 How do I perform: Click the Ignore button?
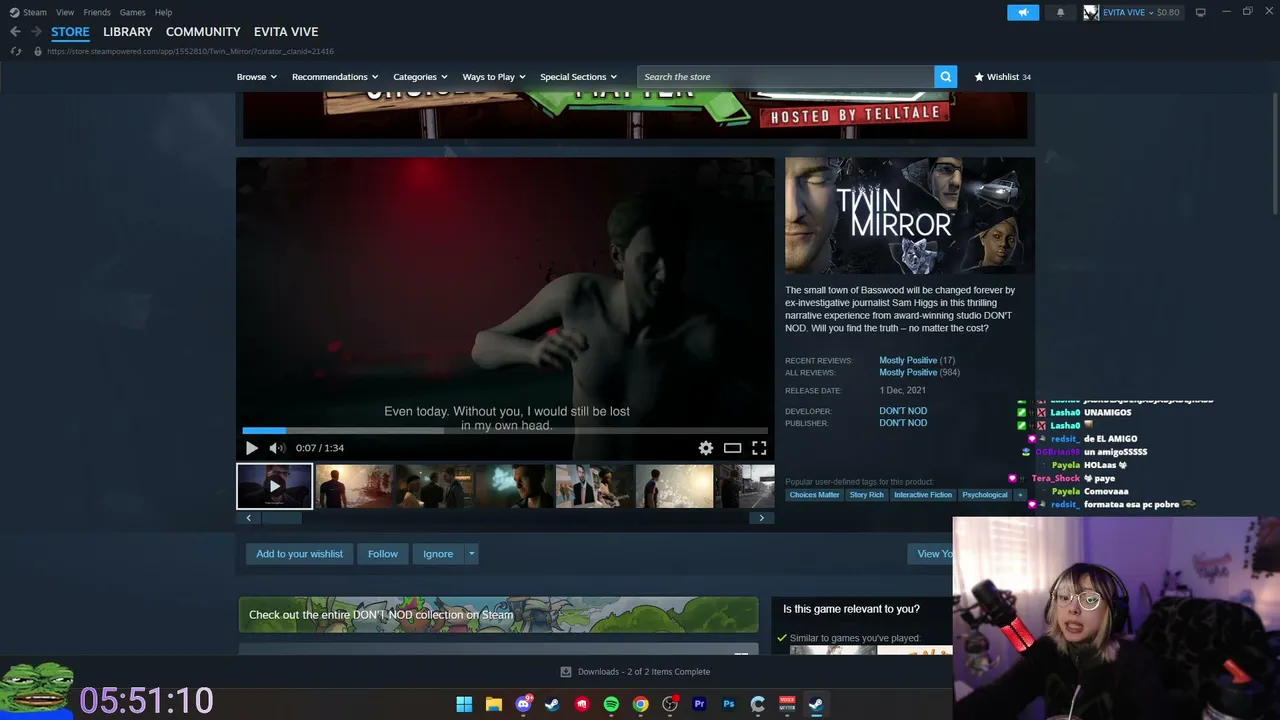point(438,554)
